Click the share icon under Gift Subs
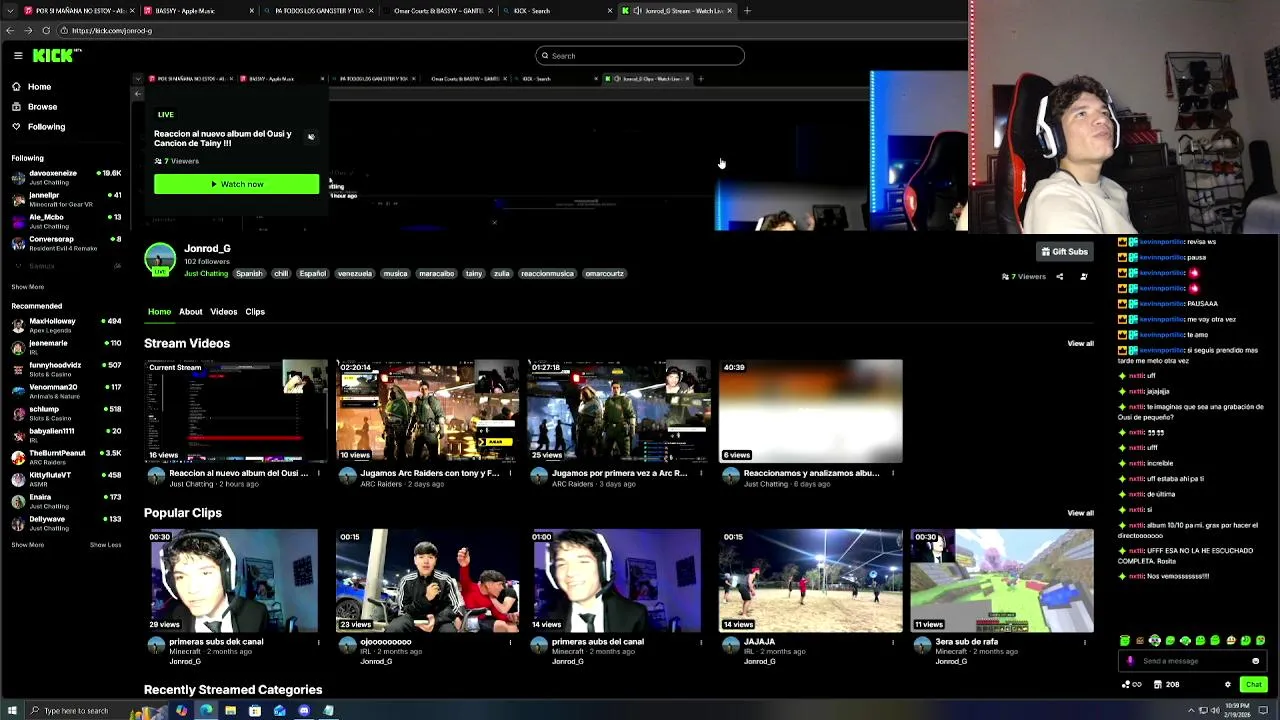 (1060, 277)
